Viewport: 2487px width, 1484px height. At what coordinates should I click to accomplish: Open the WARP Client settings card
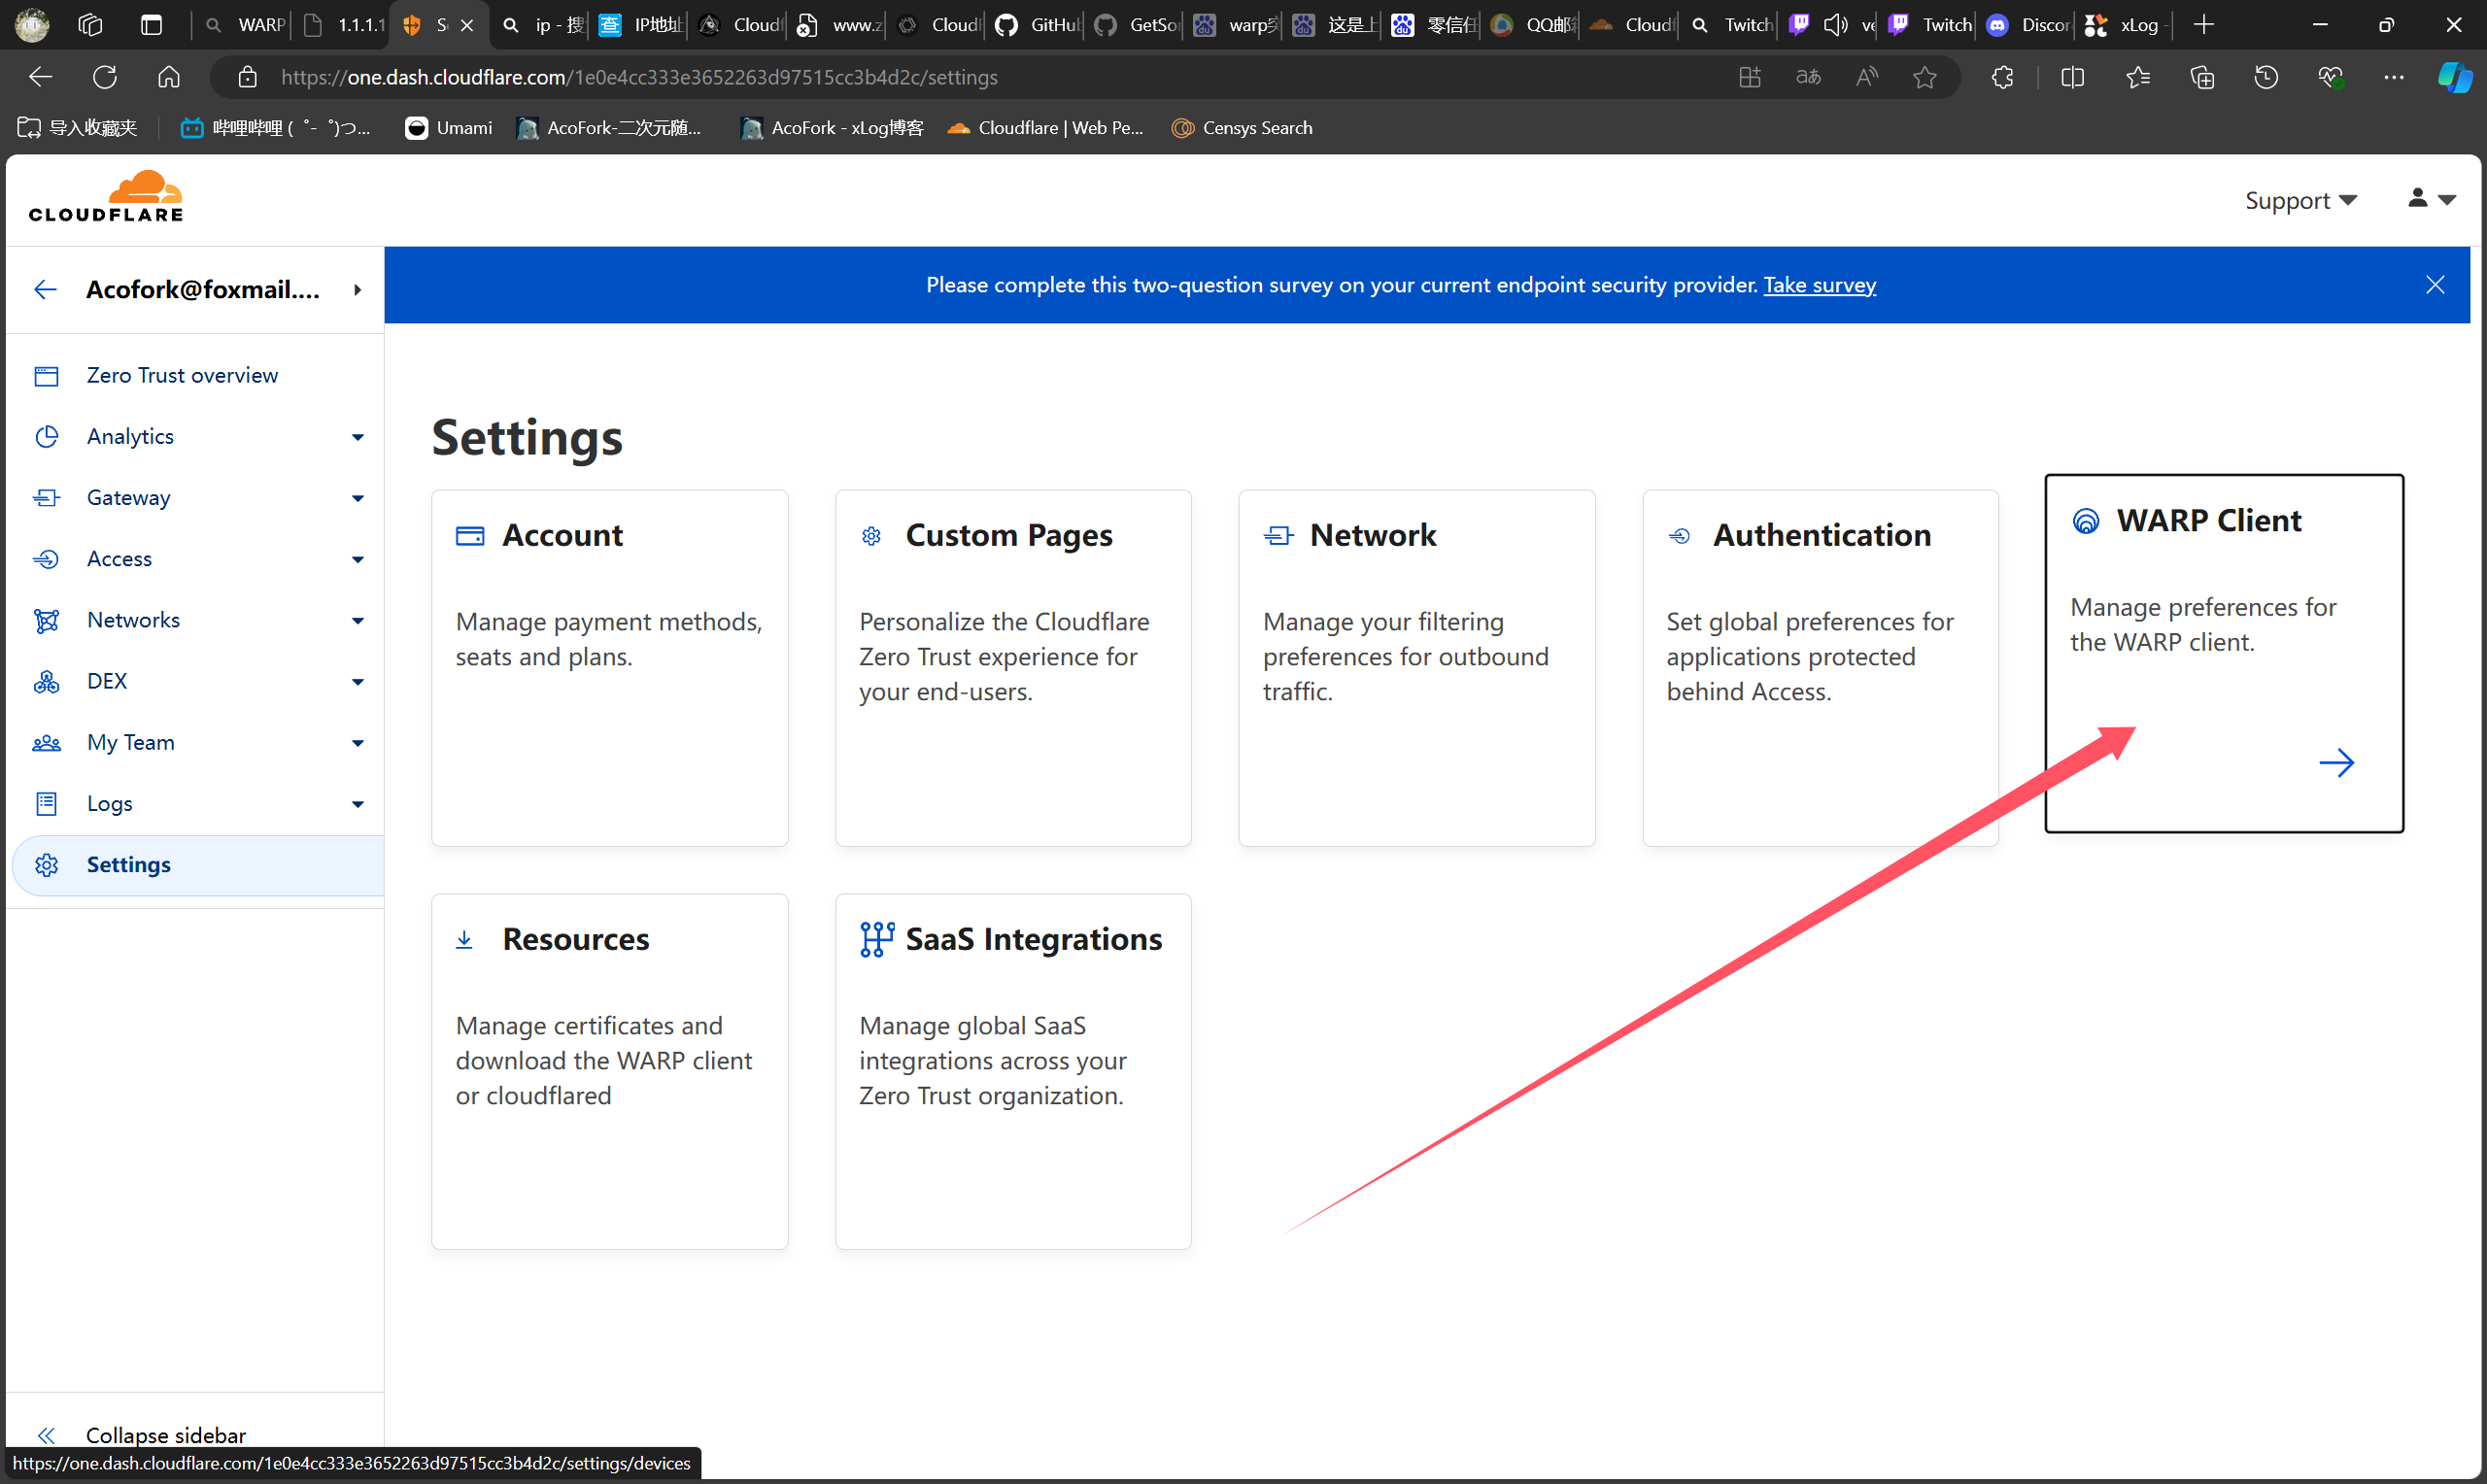(2223, 653)
